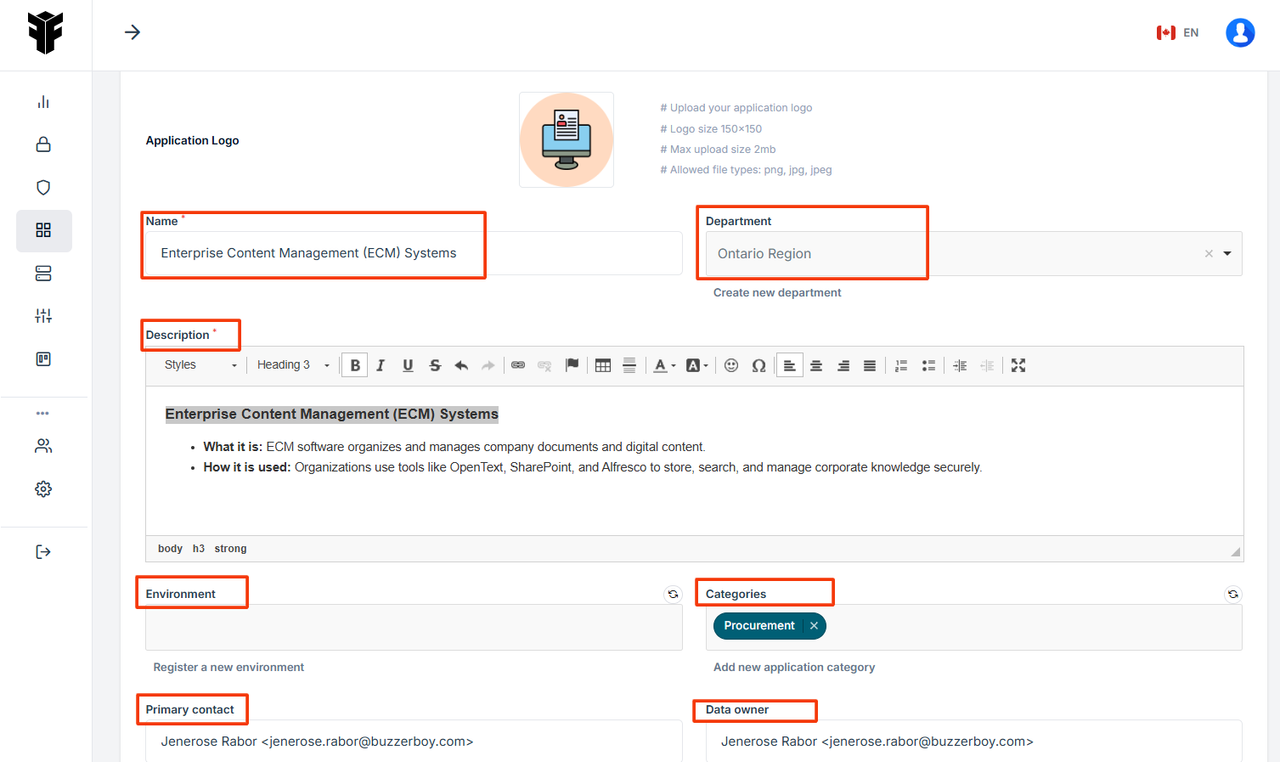The image size is (1280, 762).
Task: Click the Name input field
Action: 413,254
